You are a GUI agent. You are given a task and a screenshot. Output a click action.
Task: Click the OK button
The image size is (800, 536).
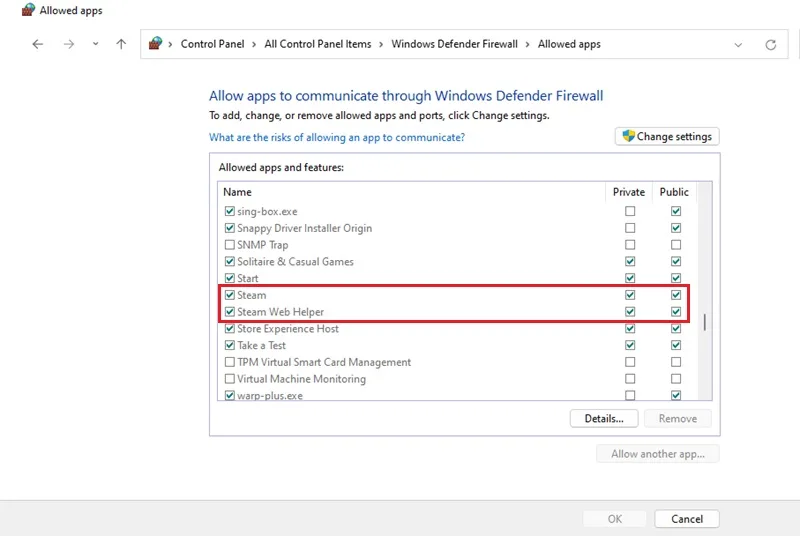[614, 519]
